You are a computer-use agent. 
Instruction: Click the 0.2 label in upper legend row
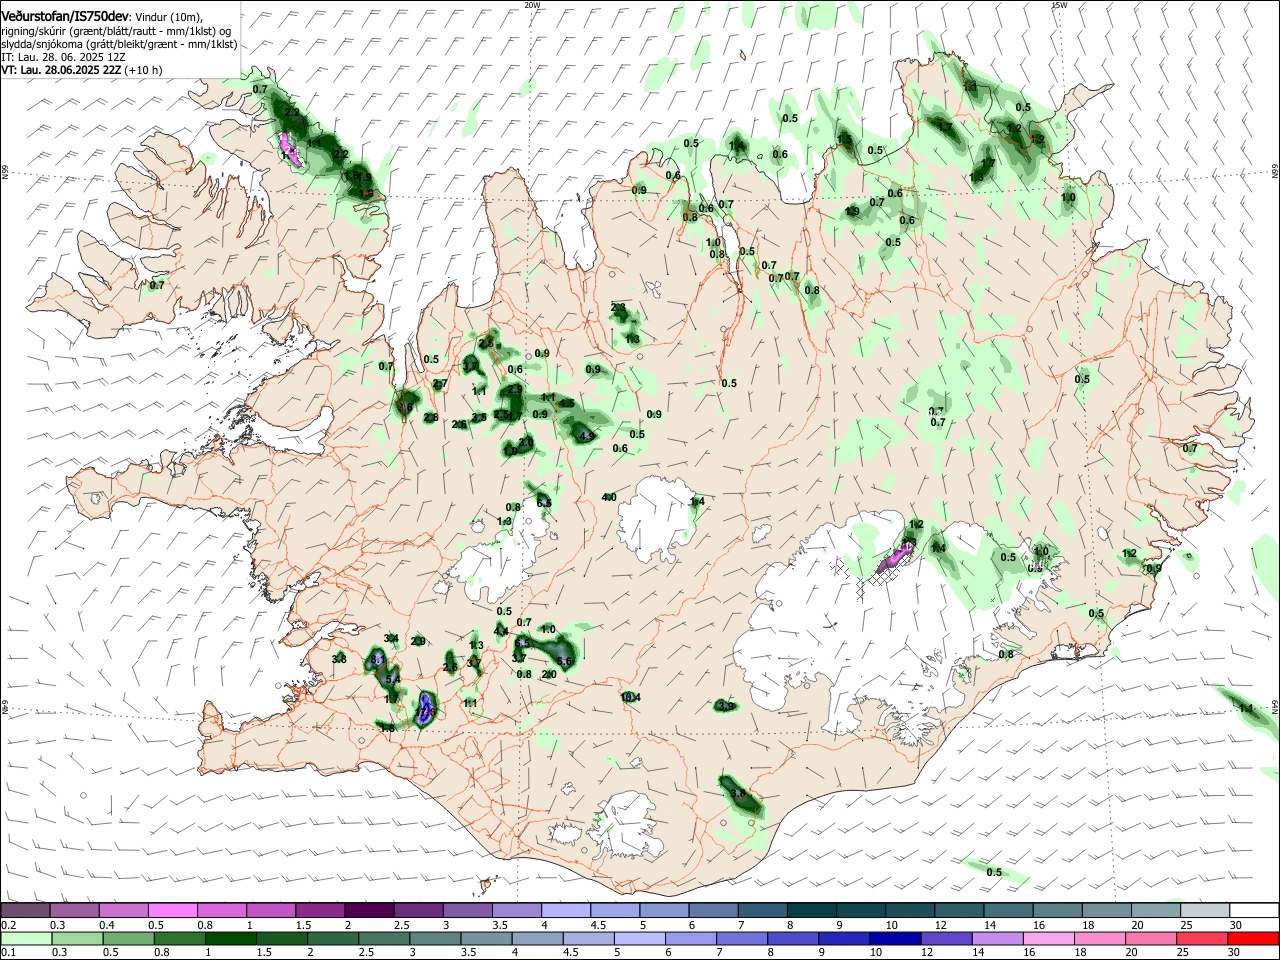8,925
